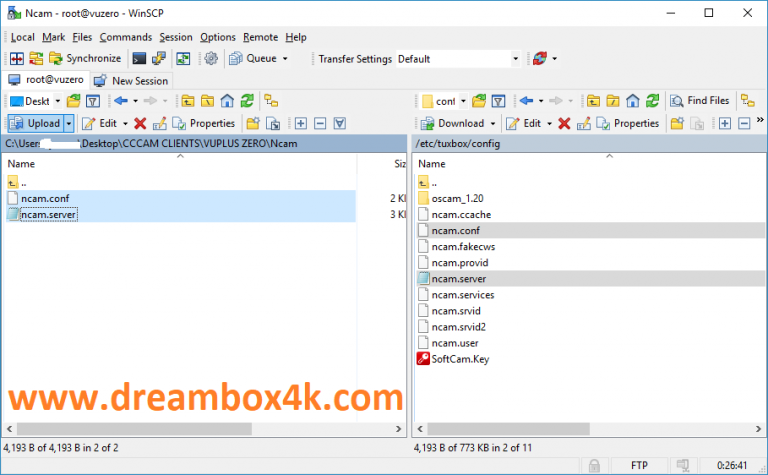Viewport: 768px width, 475px height.
Task: Open the Transfer Settings Default combo box
Action: tap(458, 59)
